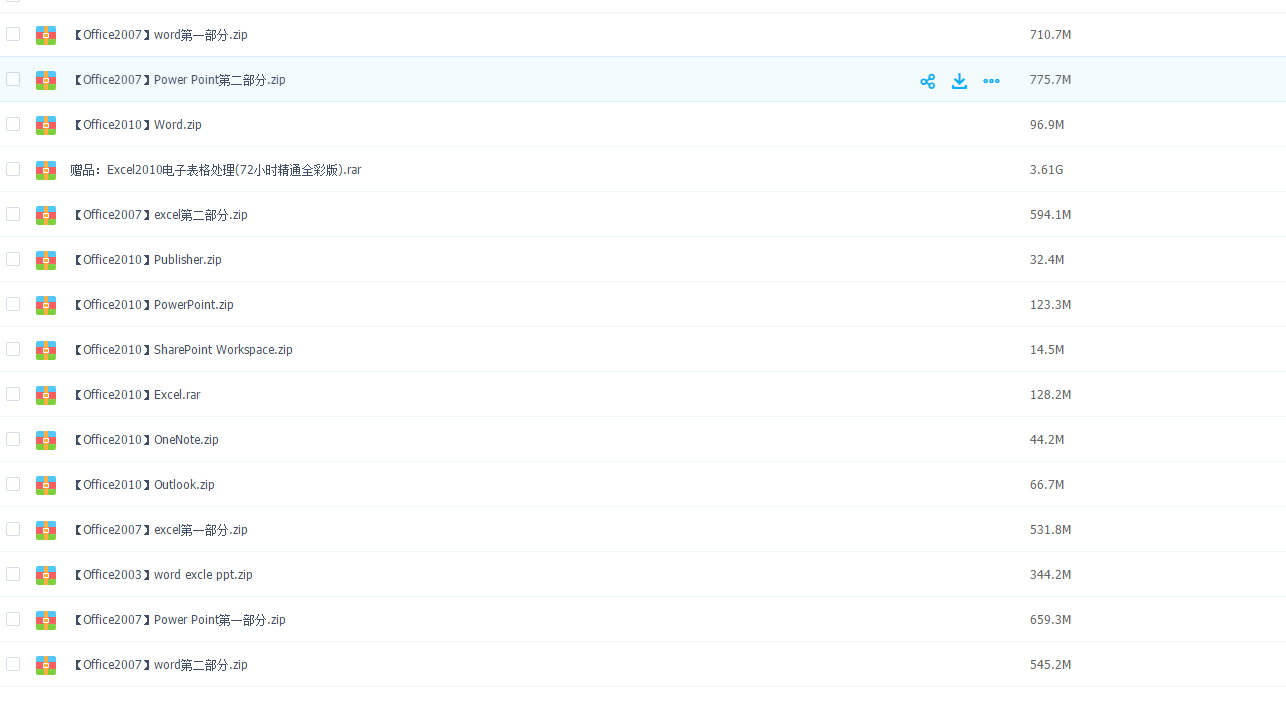Image resolution: width=1286 pixels, height=713 pixels.
Task: Download the Power Point第二部分.zip file
Action: click(959, 81)
